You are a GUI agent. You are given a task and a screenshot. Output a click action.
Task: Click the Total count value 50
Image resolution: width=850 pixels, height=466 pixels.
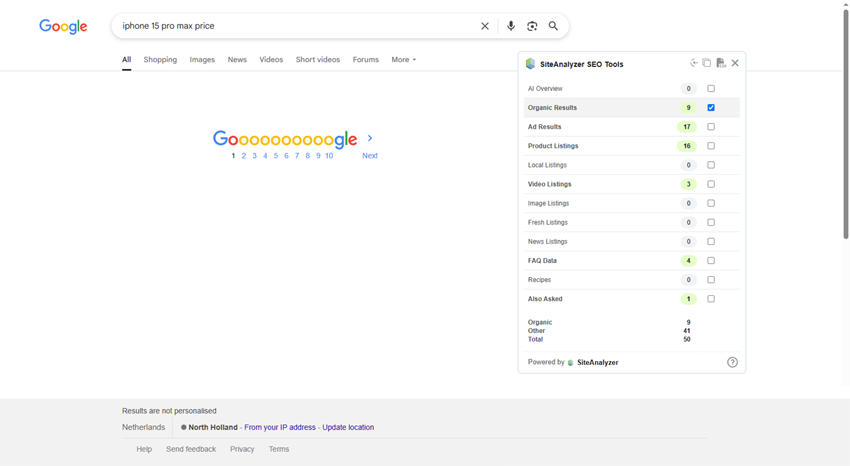pos(687,339)
